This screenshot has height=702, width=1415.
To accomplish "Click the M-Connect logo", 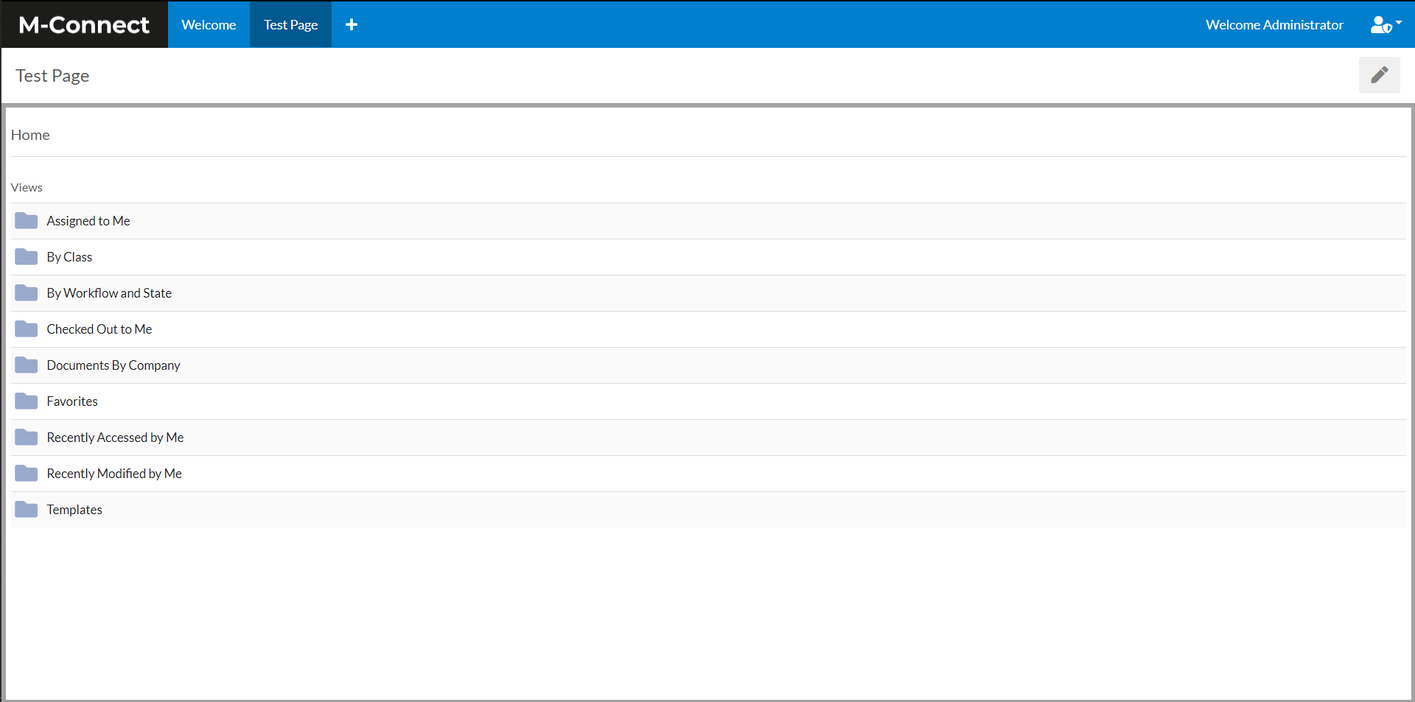I will 83,24.
